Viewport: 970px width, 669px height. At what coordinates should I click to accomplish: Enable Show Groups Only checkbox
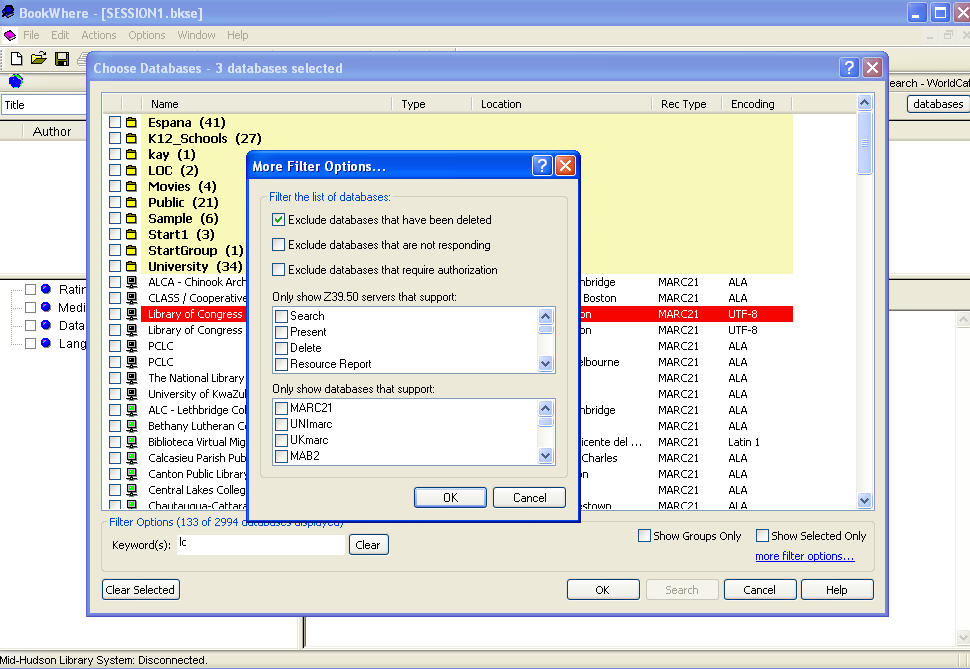644,535
